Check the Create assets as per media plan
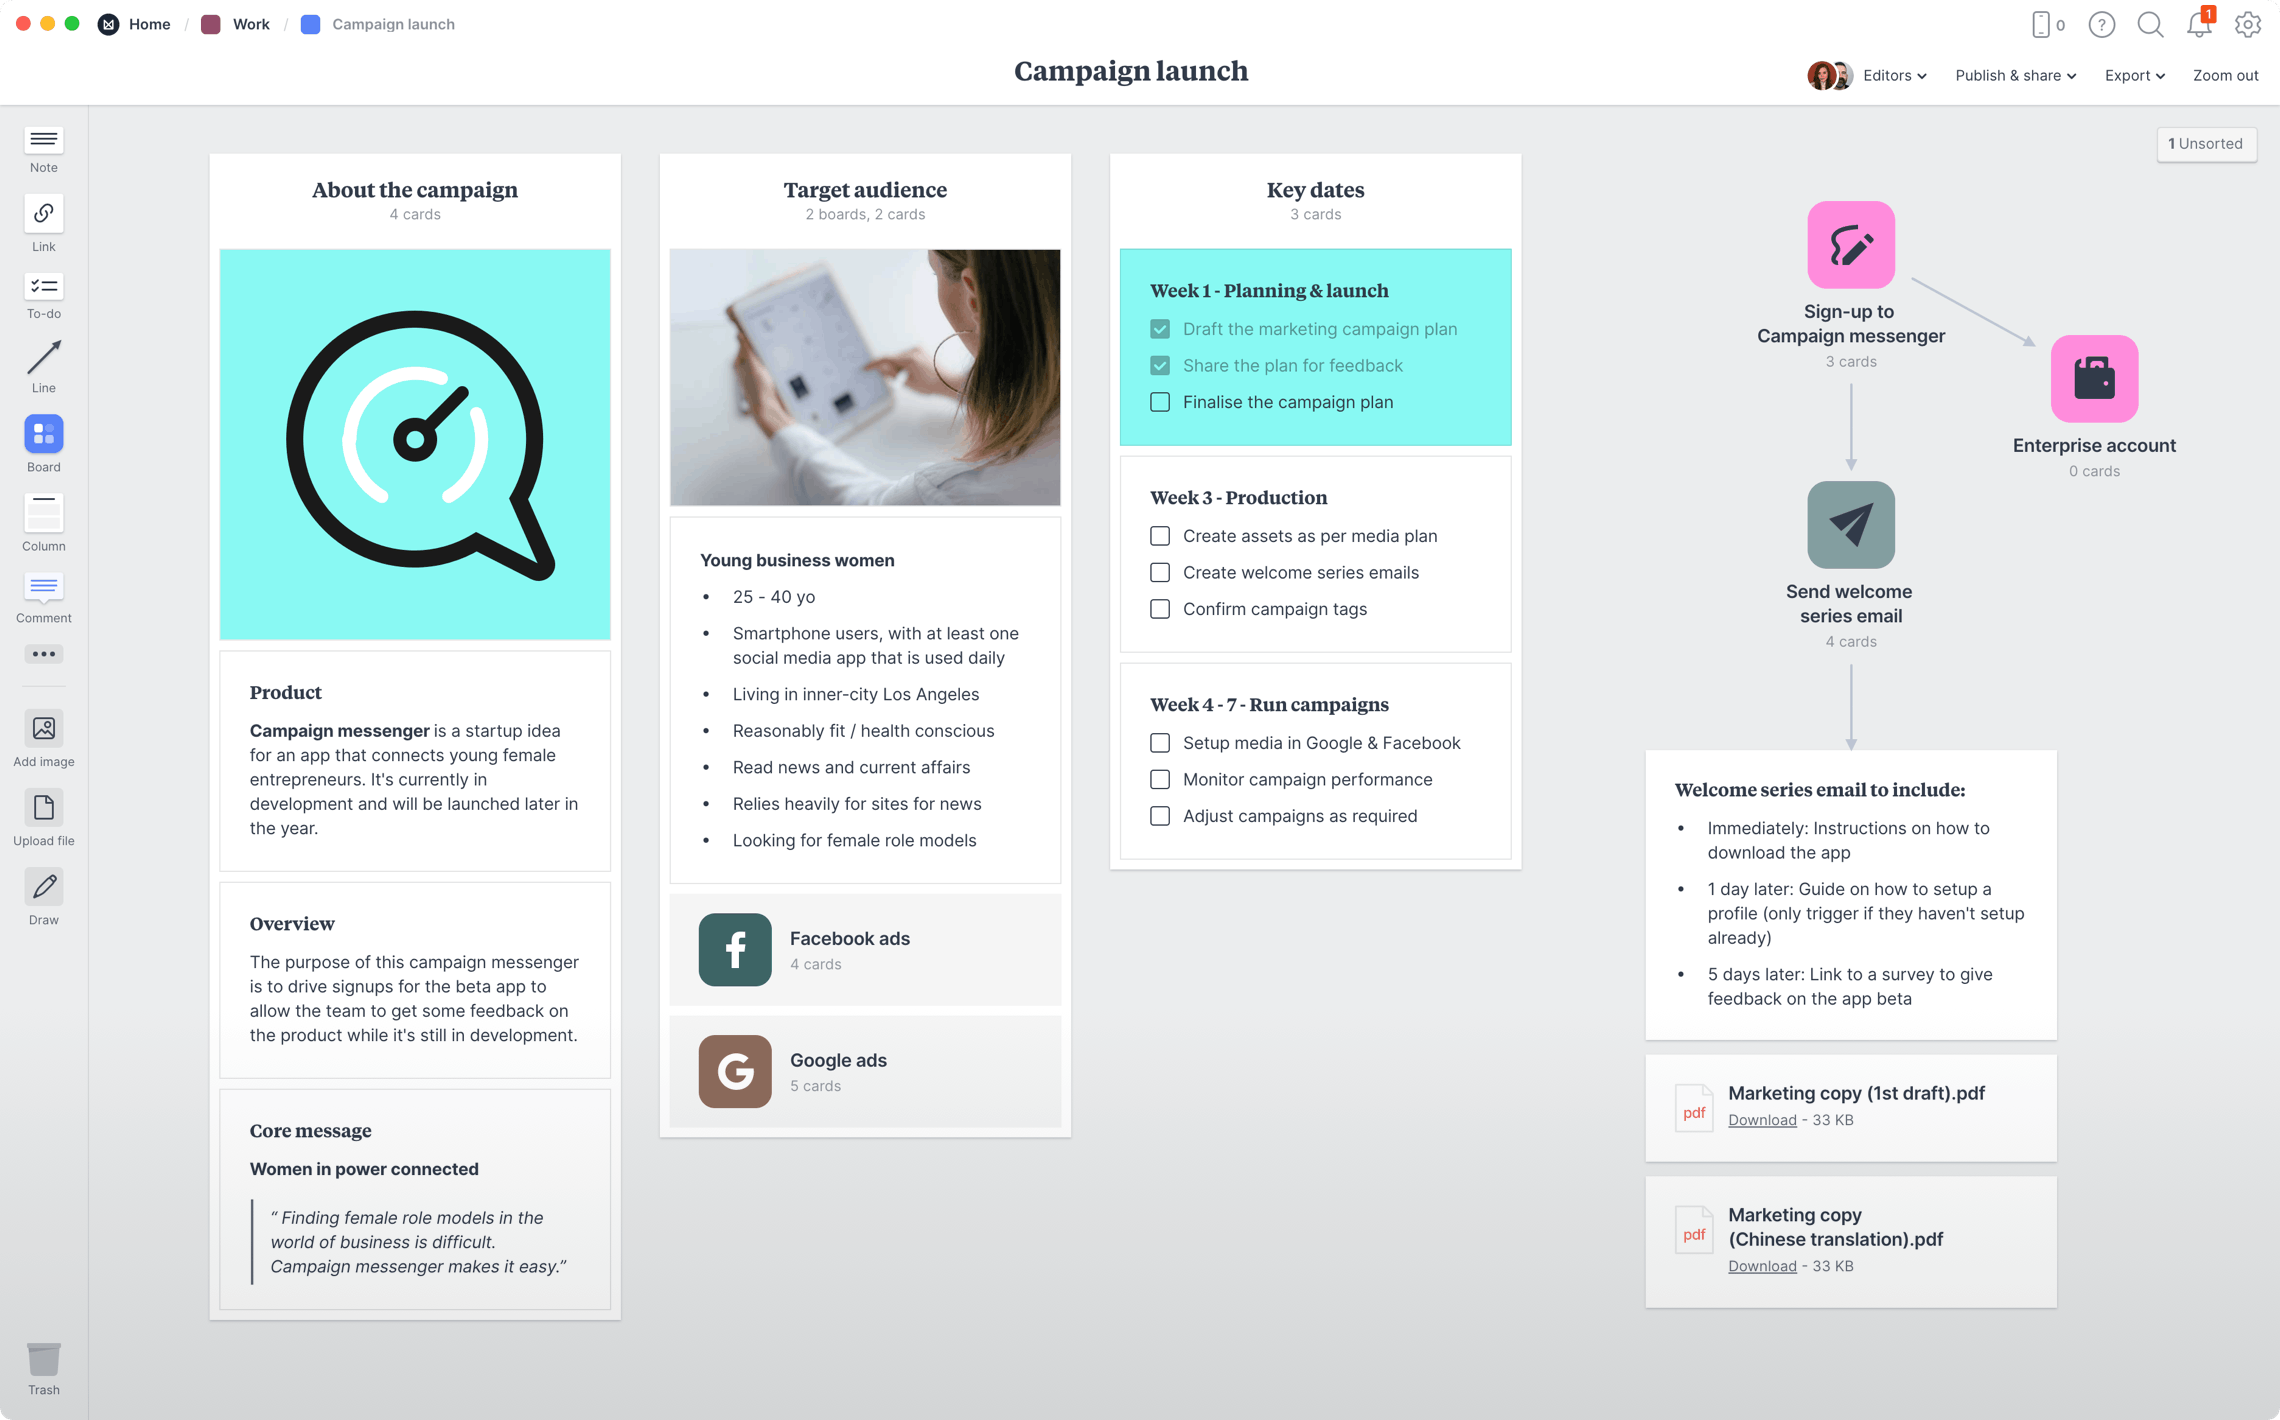2280x1420 pixels. click(x=1160, y=535)
